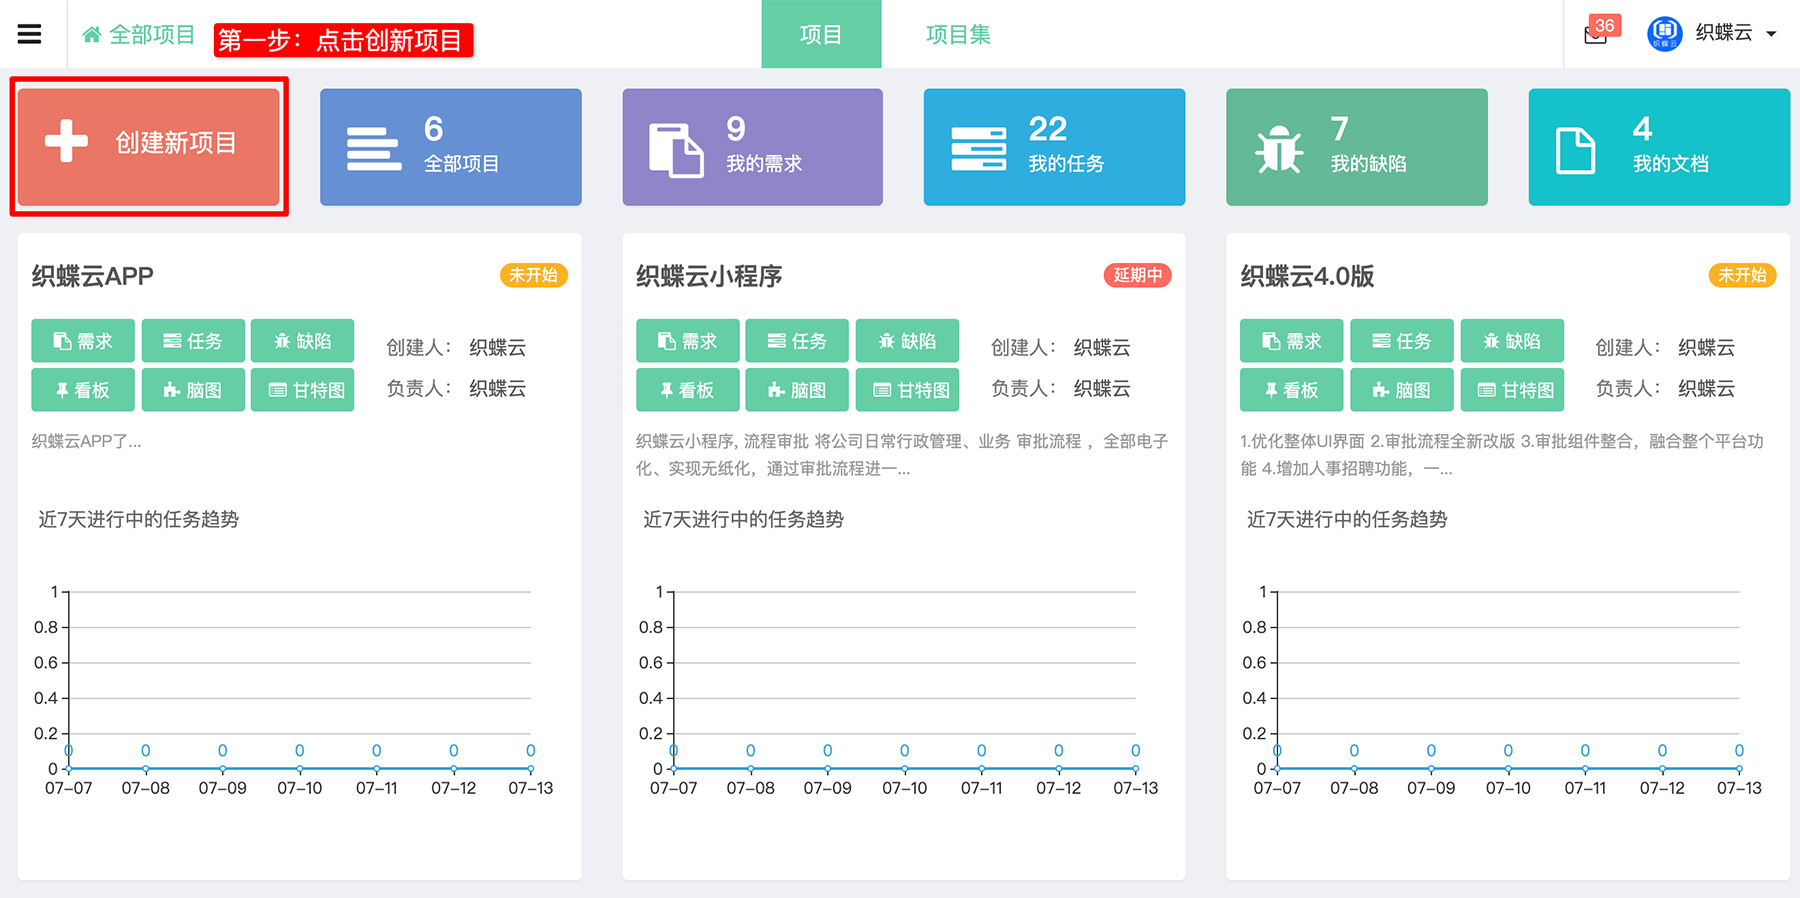Viewport: 1800px width, 898px height.
Task: Open 甘特图 for 织蝶云4.0版
Action: pos(1512,390)
